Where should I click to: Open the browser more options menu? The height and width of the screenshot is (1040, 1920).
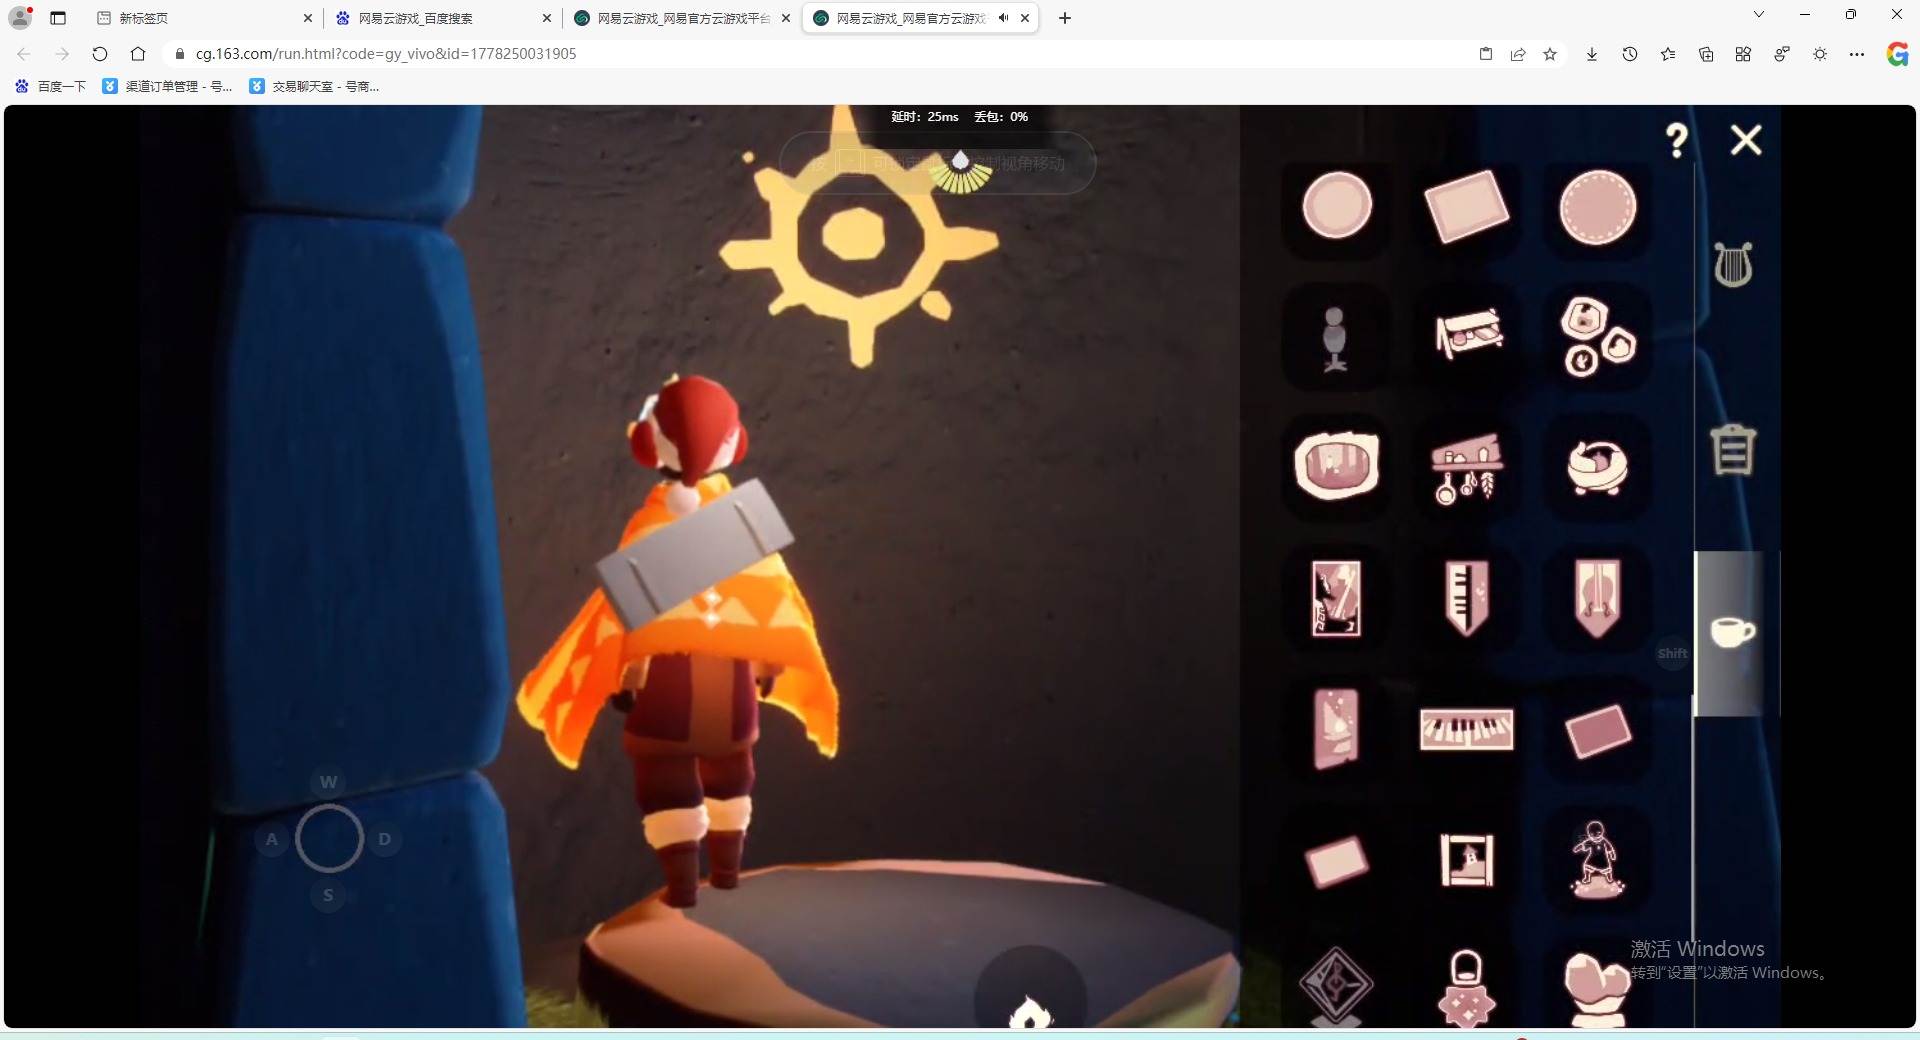[x=1857, y=54]
